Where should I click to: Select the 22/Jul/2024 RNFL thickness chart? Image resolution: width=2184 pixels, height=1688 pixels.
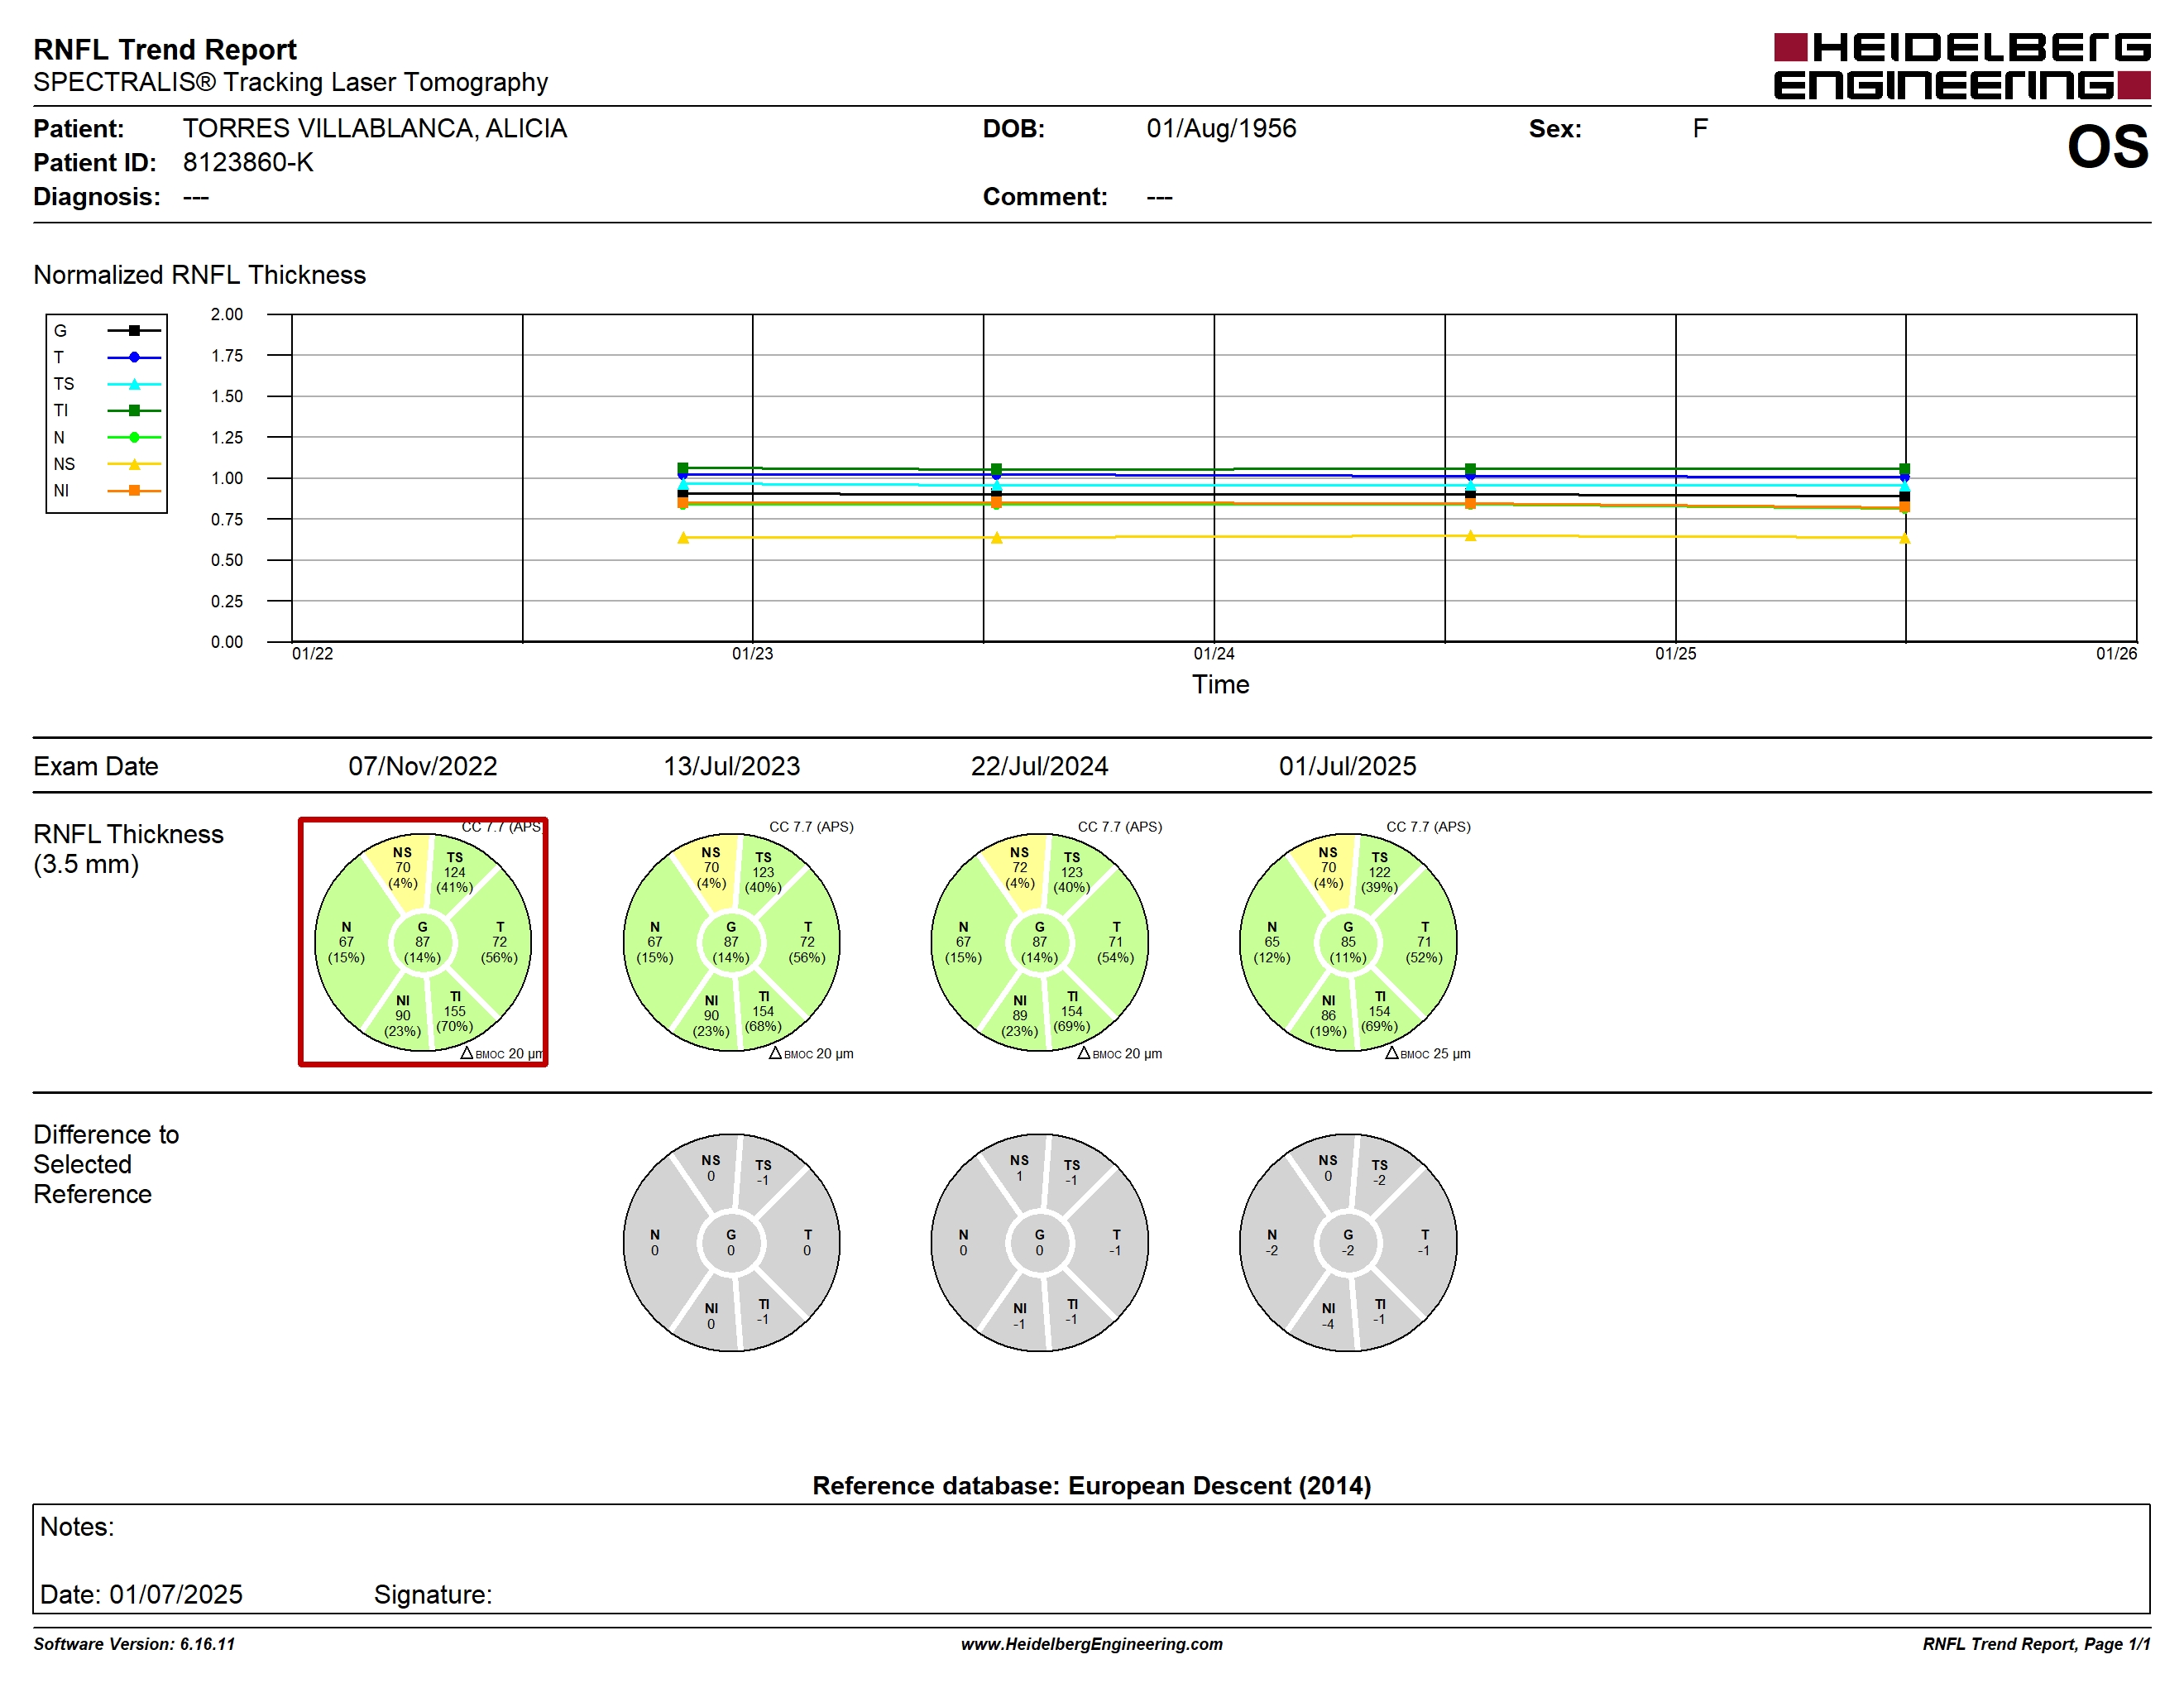pos(1039,942)
